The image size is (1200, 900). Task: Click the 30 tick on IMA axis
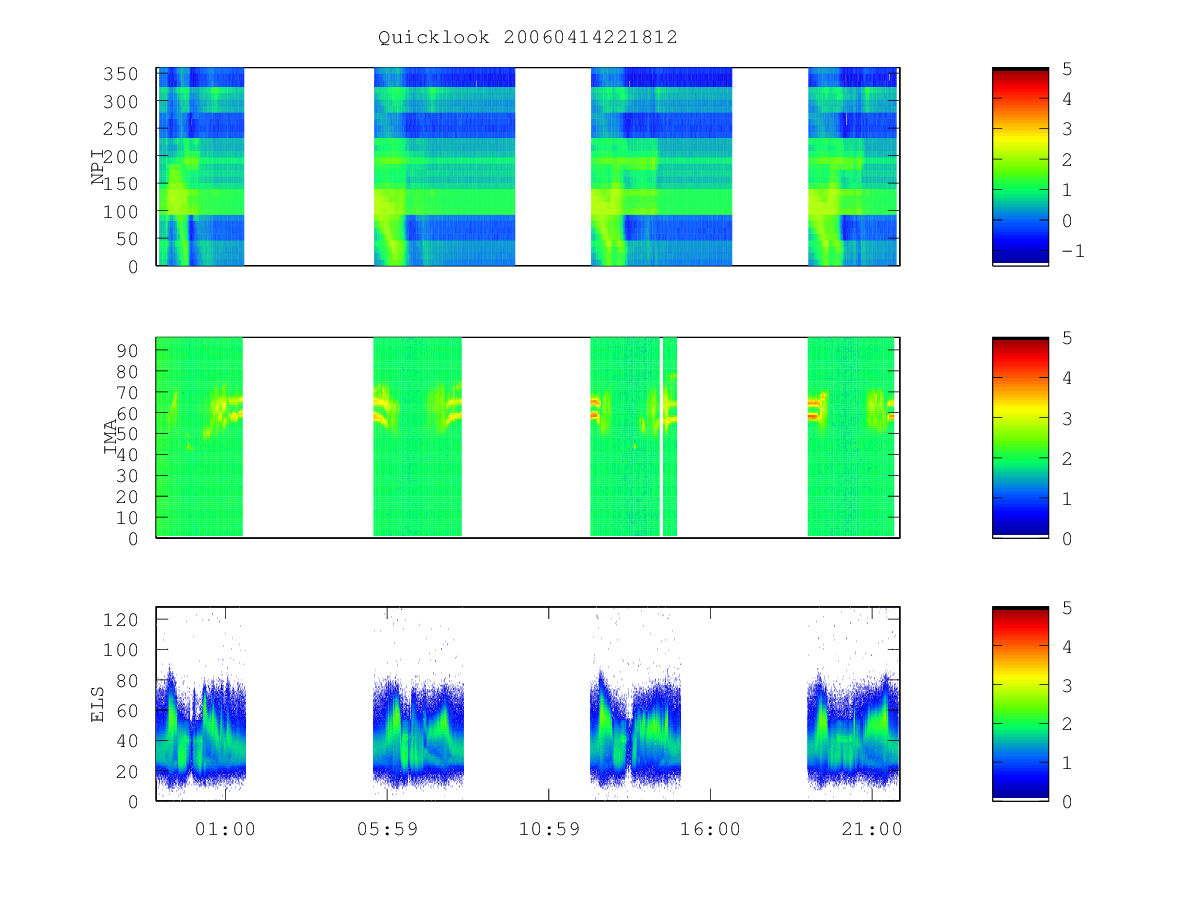[x=129, y=476]
